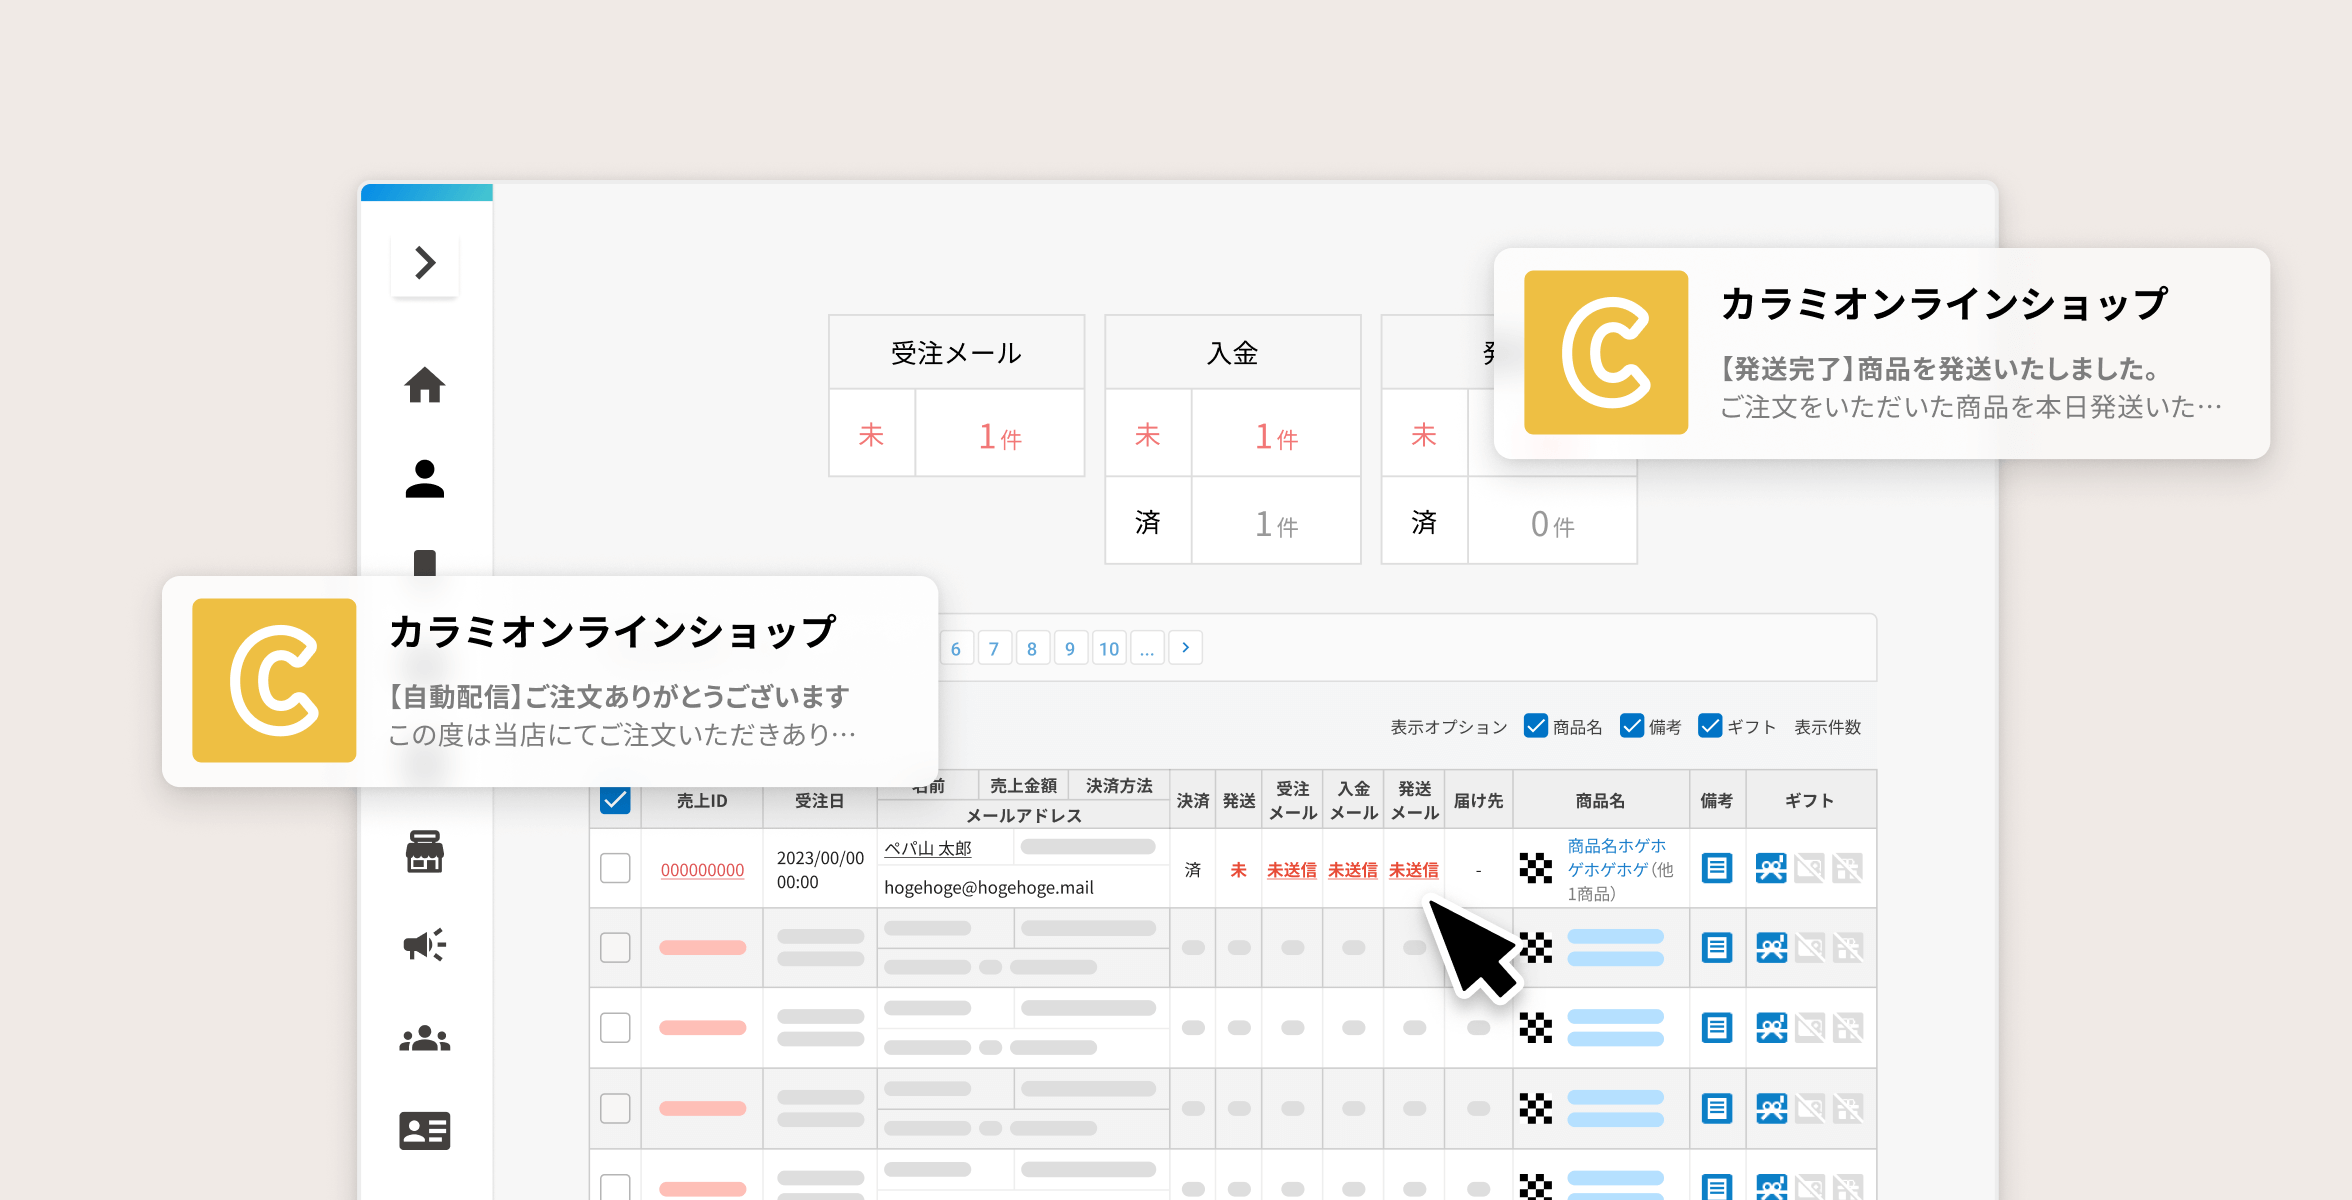Click the grey gift-card icon in third row
Image resolution: width=2352 pixels, height=1200 pixels.
(1810, 1027)
